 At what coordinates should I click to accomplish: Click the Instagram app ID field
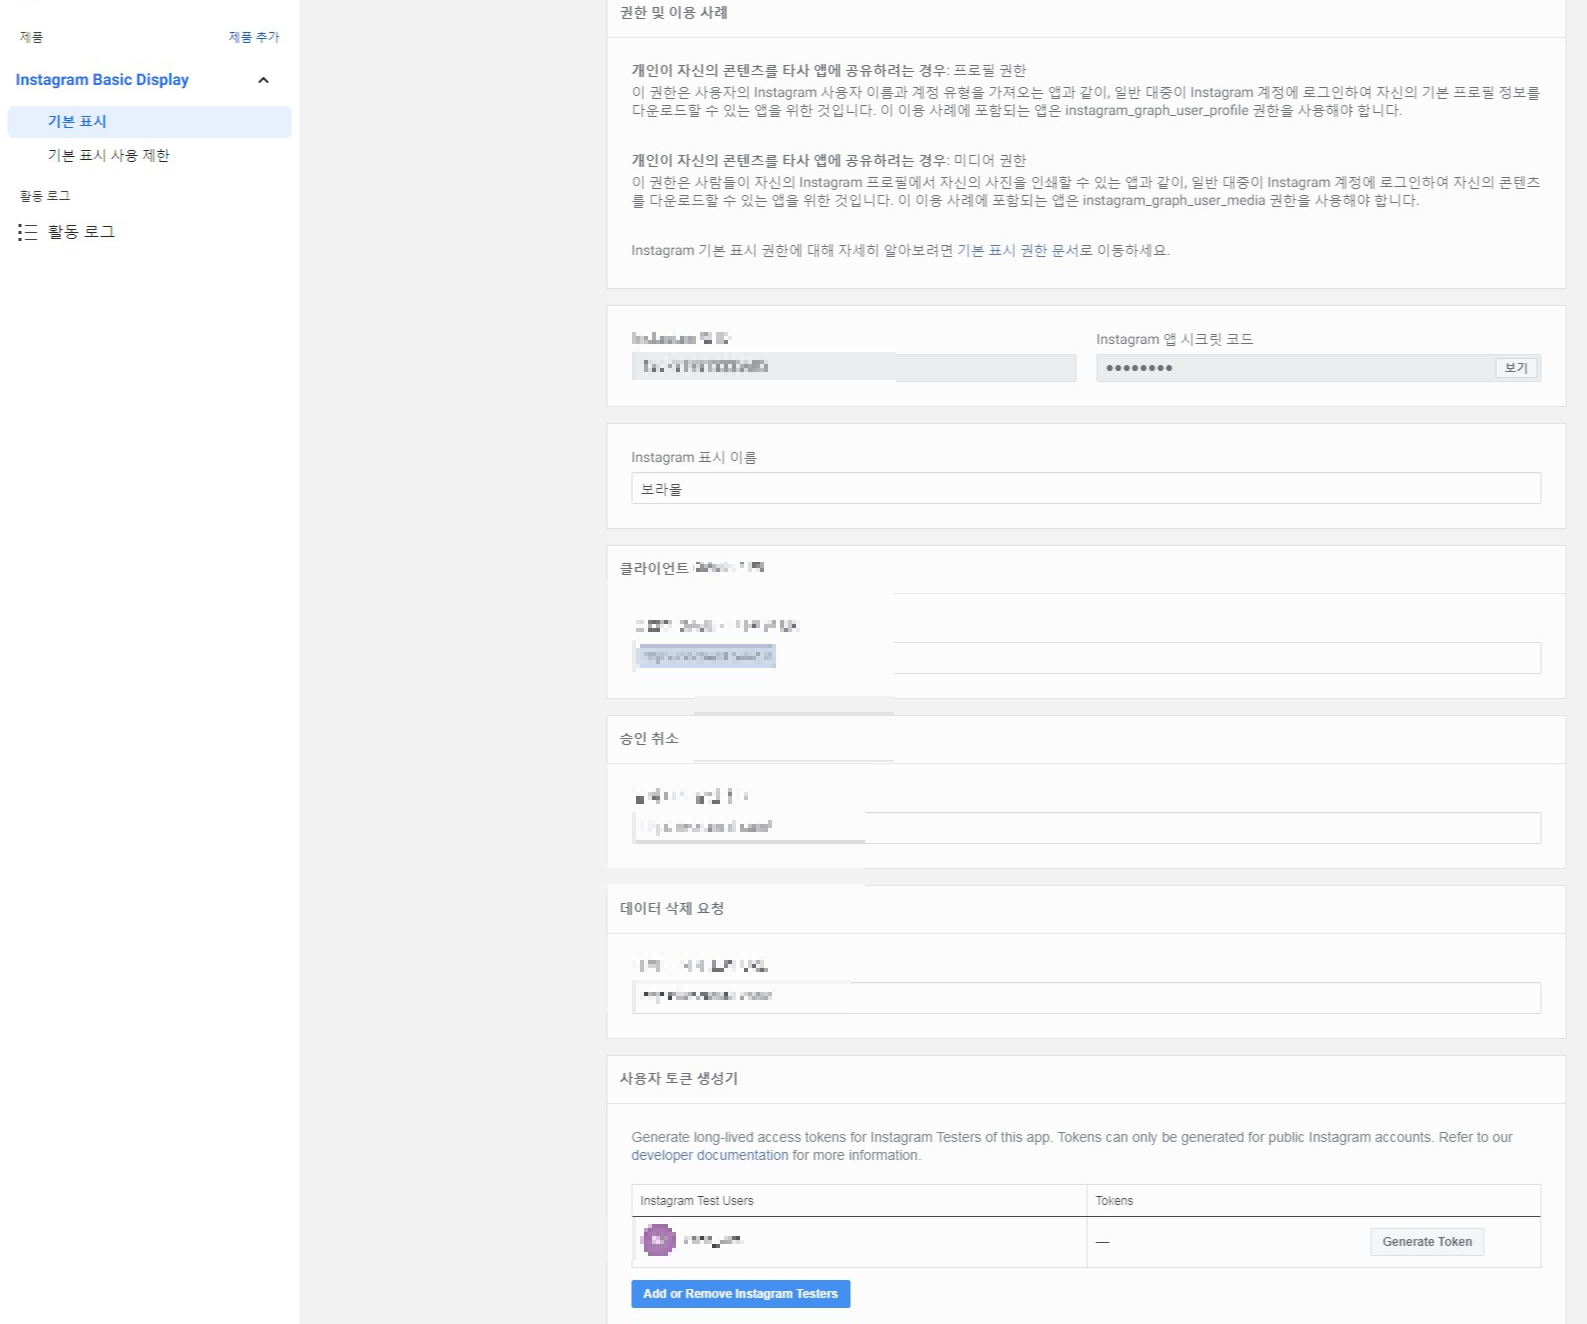(853, 367)
